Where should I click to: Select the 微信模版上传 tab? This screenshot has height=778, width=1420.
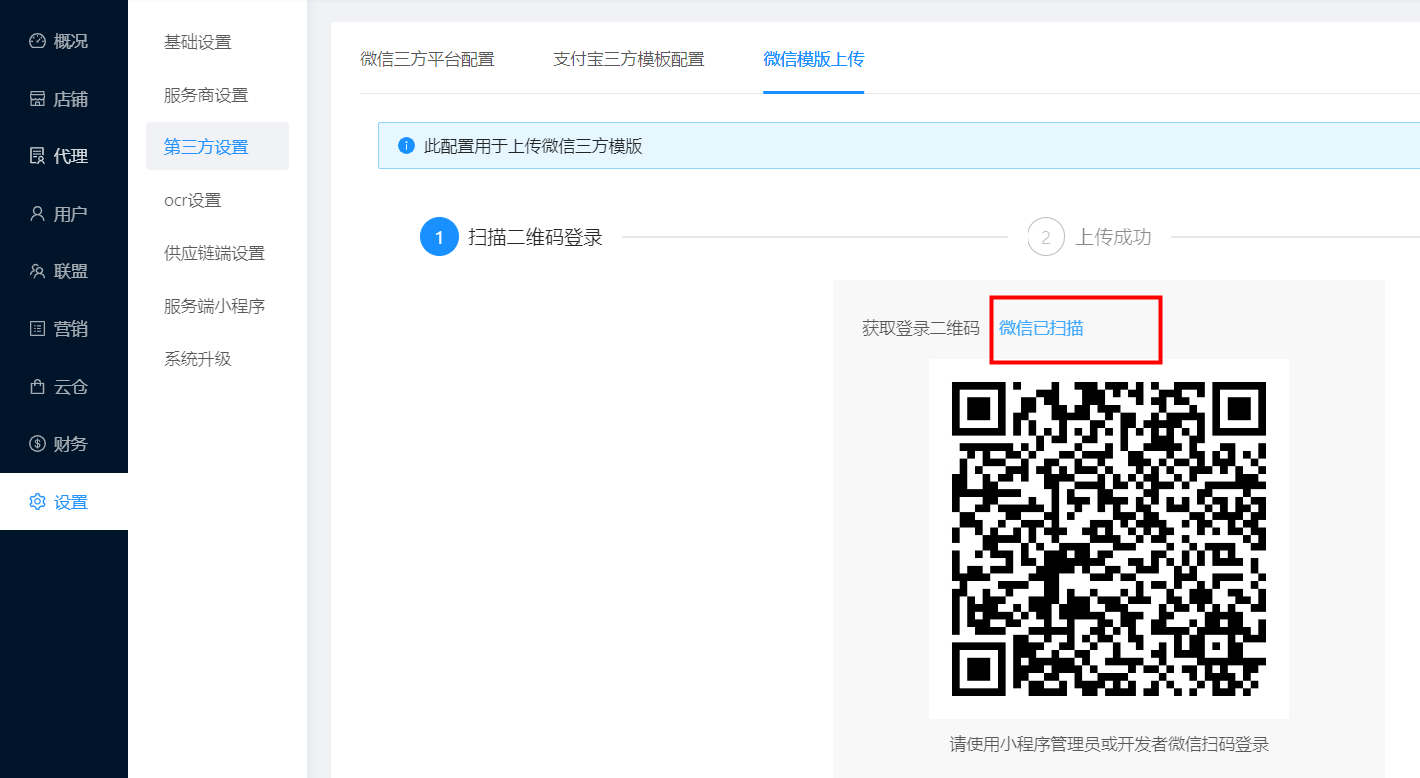pos(813,59)
